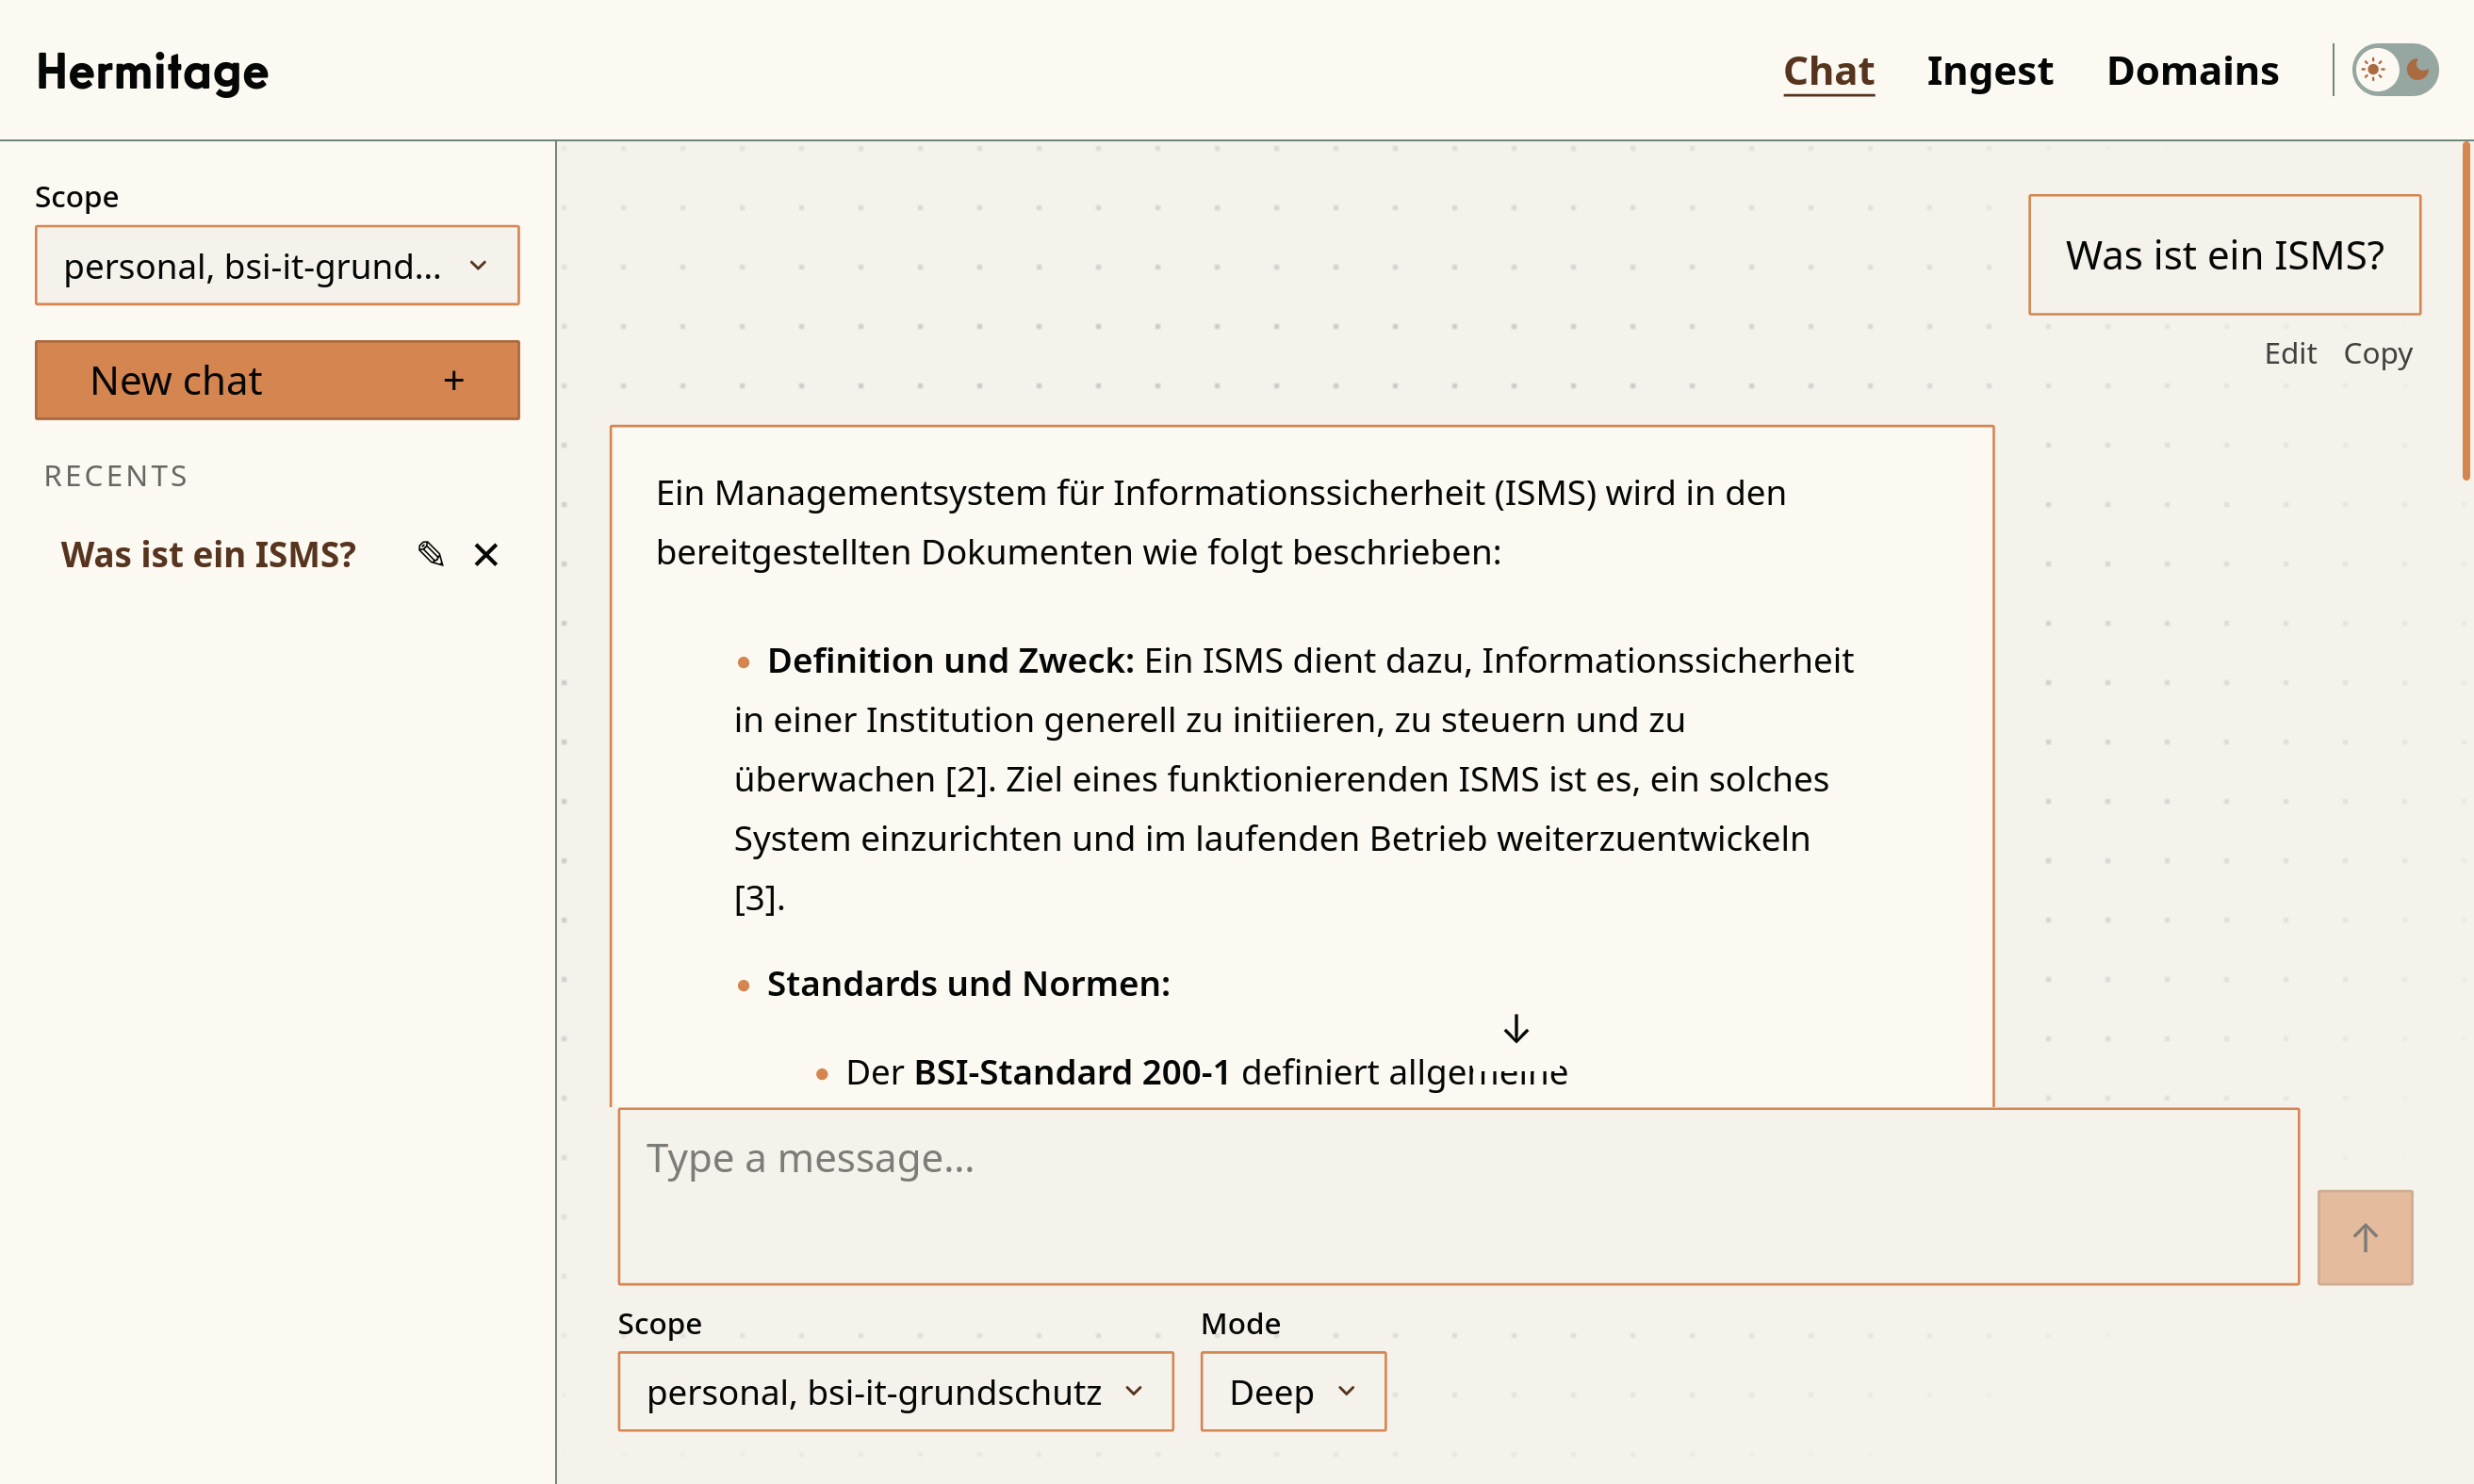Open the Domains tab
The width and height of the screenshot is (2474, 1484).
pos(2193,71)
